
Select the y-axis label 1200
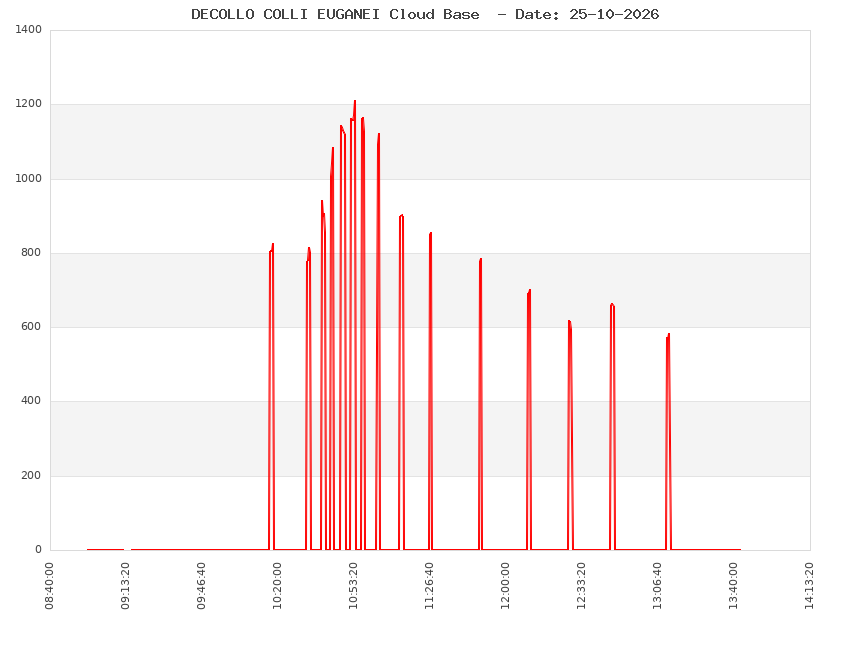click(29, 104)
